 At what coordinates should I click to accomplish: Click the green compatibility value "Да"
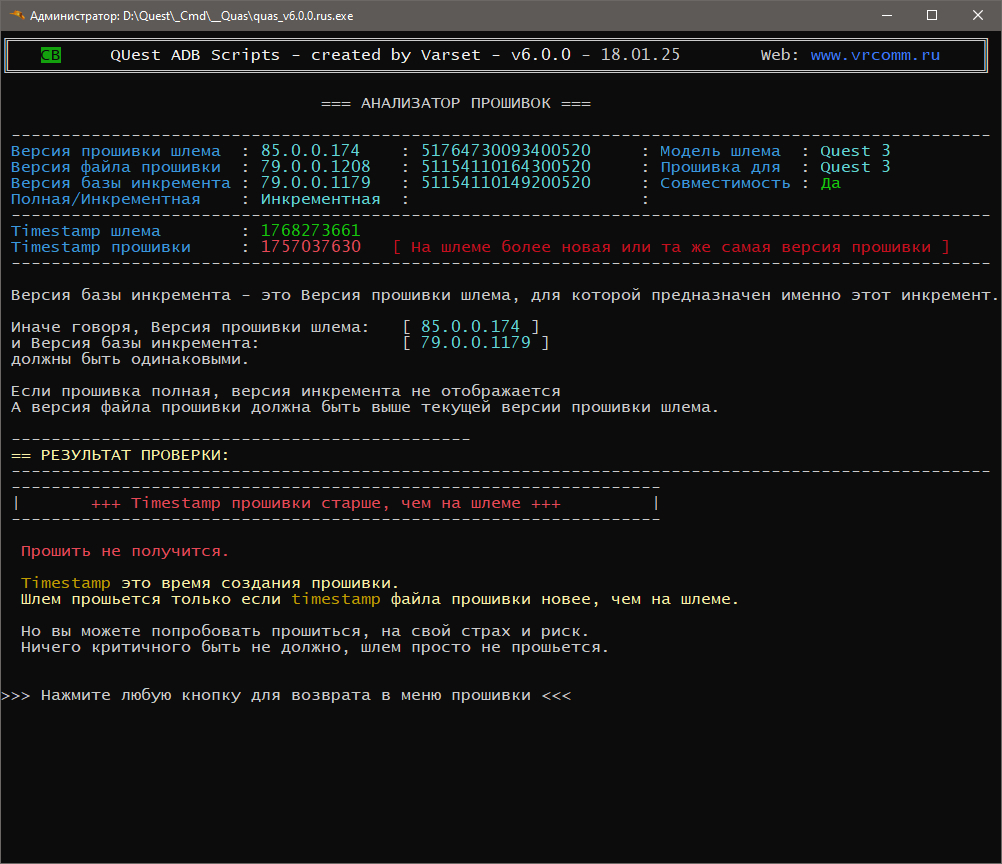point(830,183)
